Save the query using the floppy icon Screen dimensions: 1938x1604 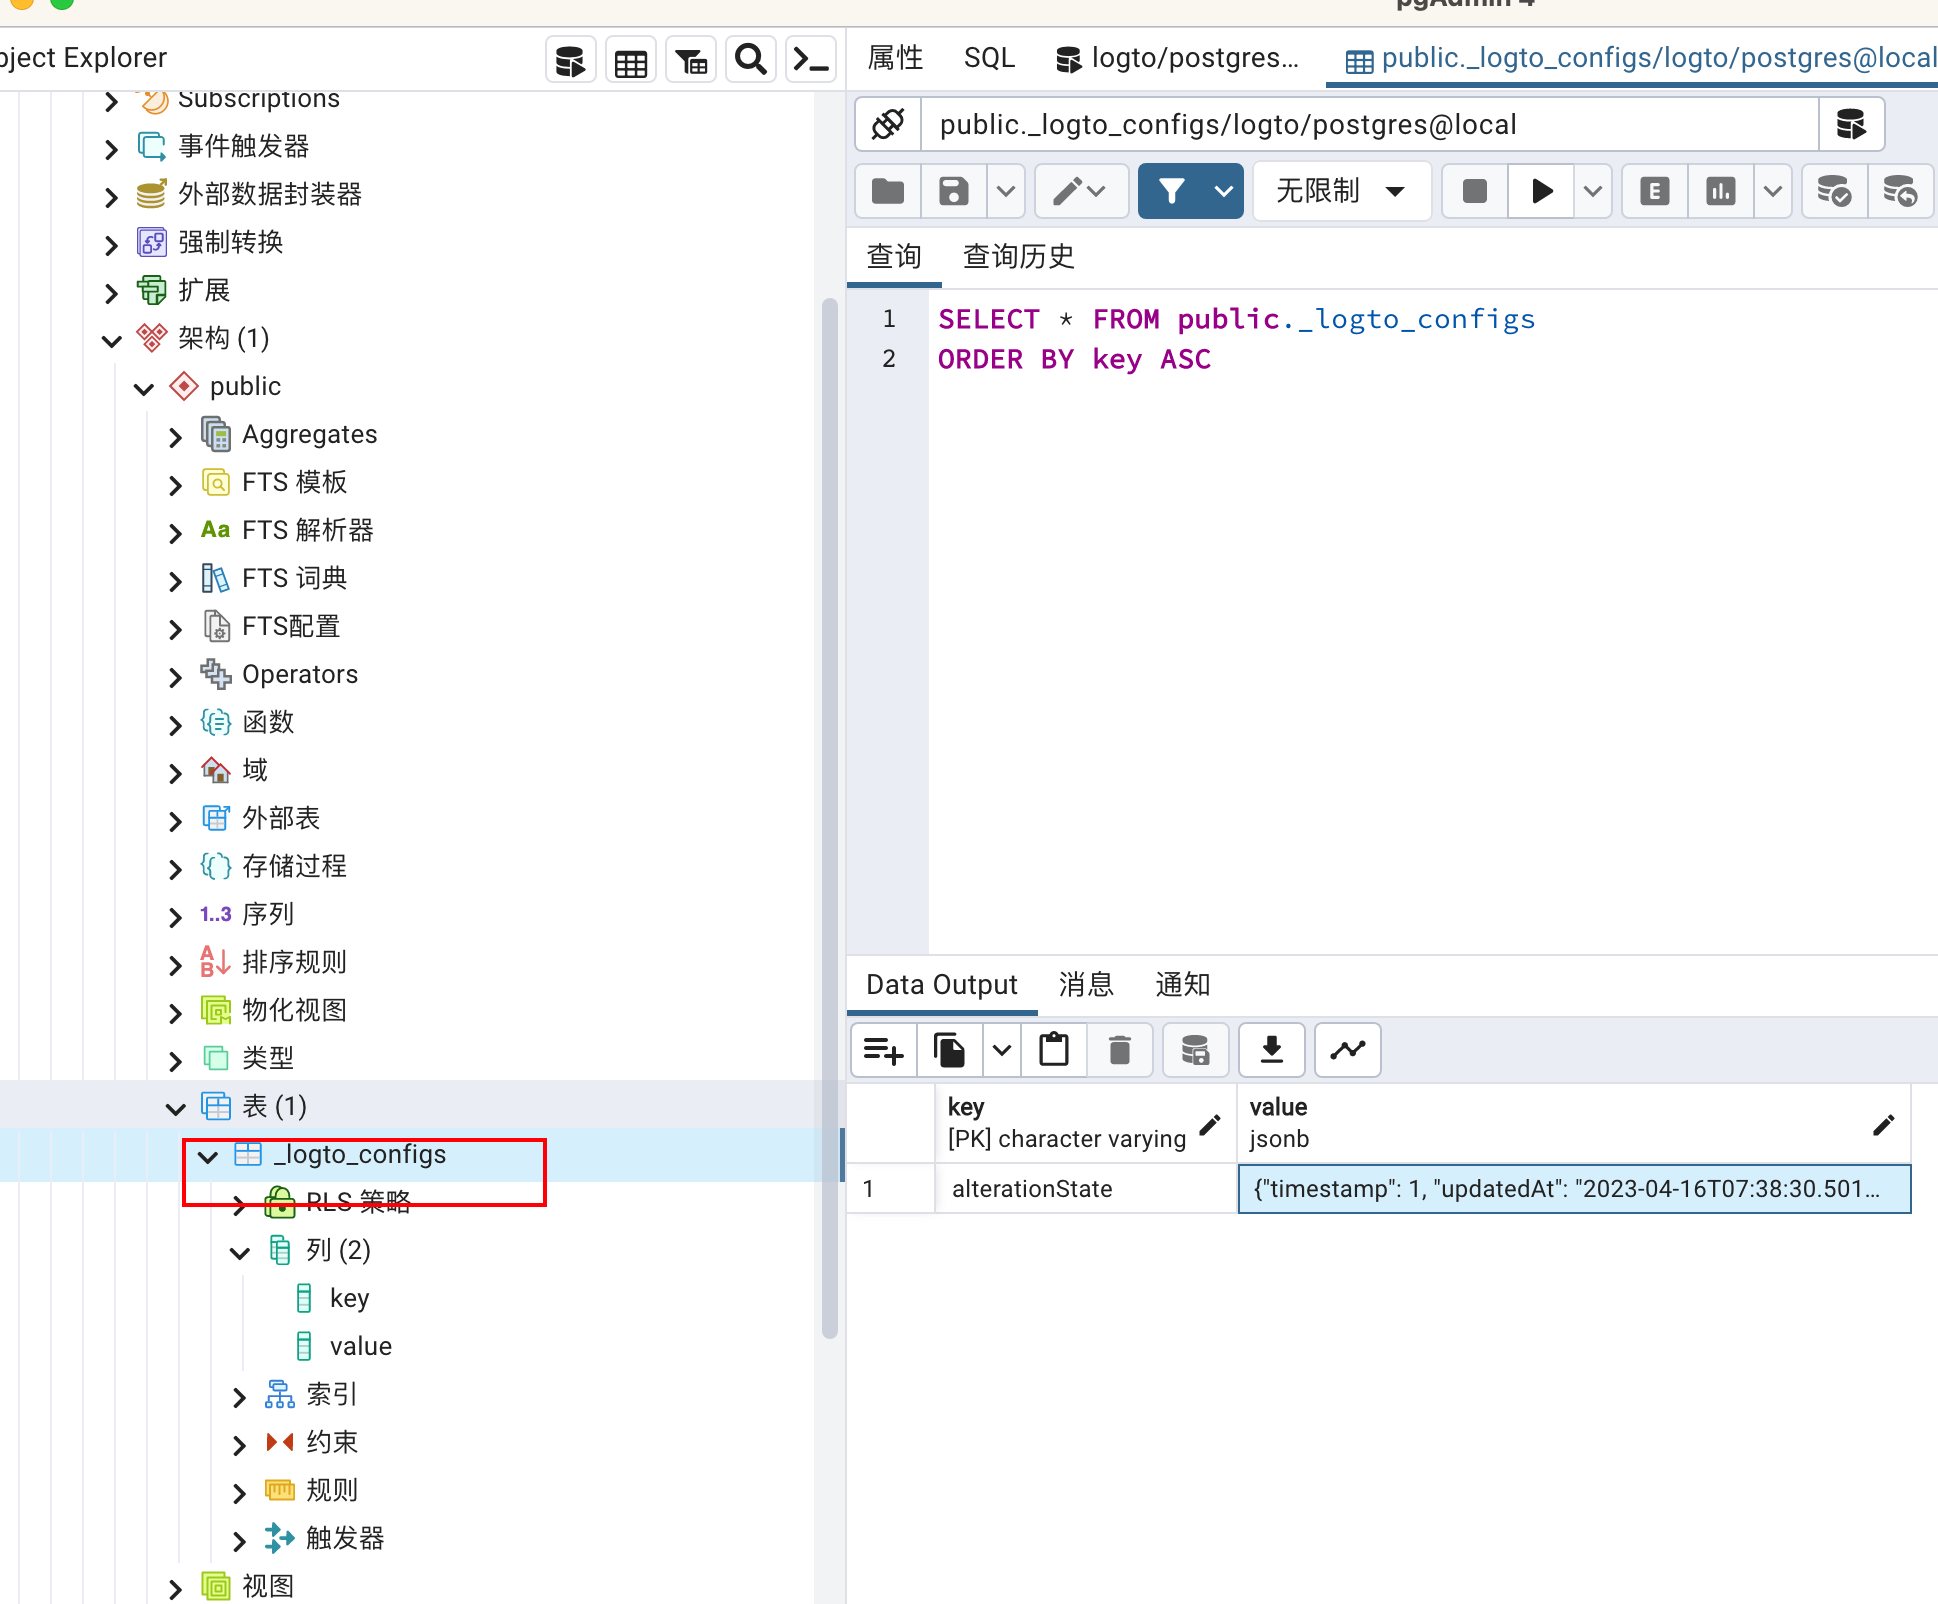click(x=954, y=191)
